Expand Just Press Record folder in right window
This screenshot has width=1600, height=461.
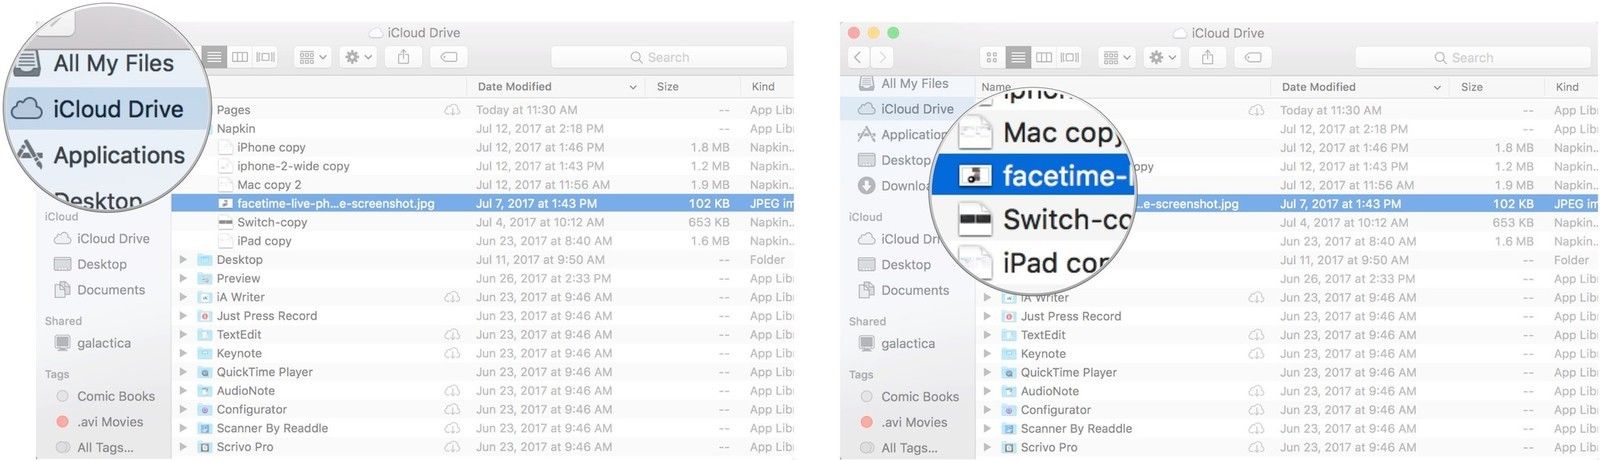click(987, 316)
